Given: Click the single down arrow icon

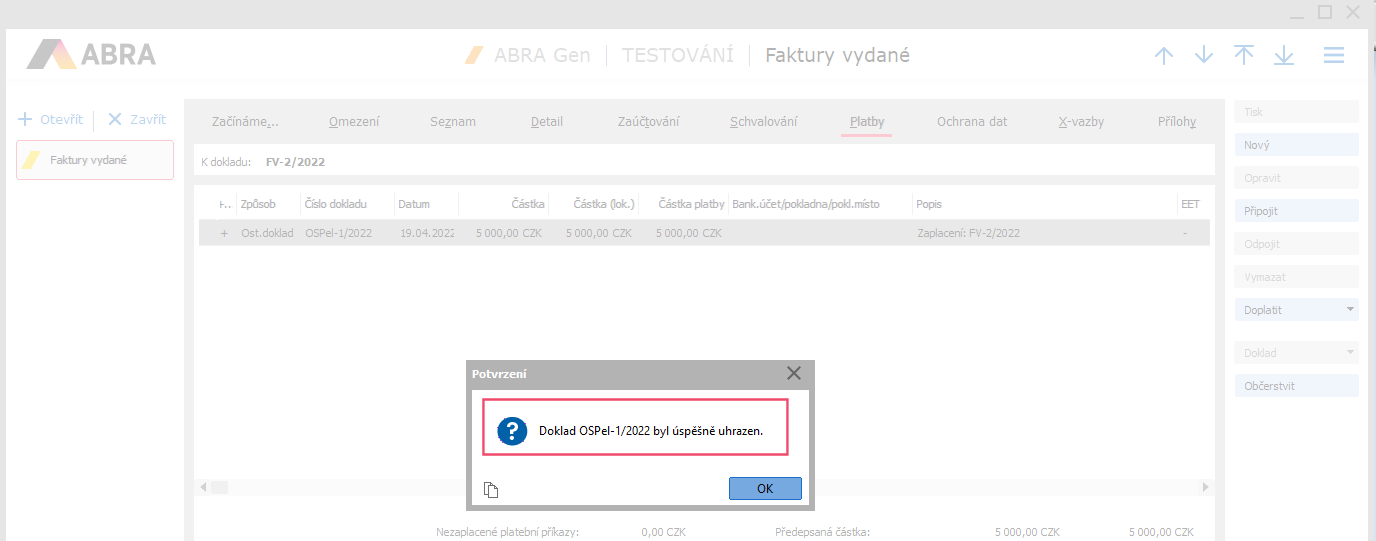Looking at the screenshot, I should [1204, 55].
